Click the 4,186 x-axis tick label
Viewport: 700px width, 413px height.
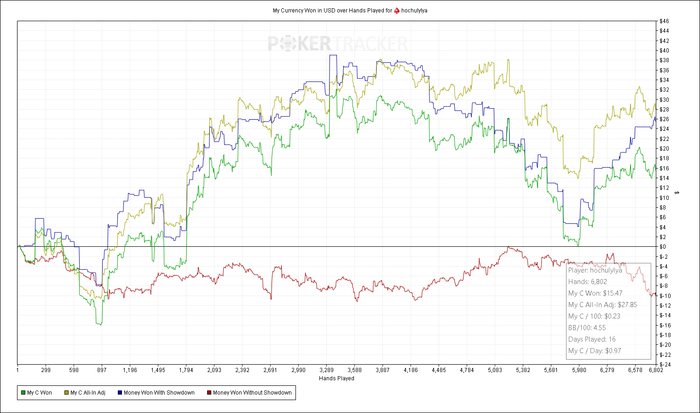click(411, 370)
